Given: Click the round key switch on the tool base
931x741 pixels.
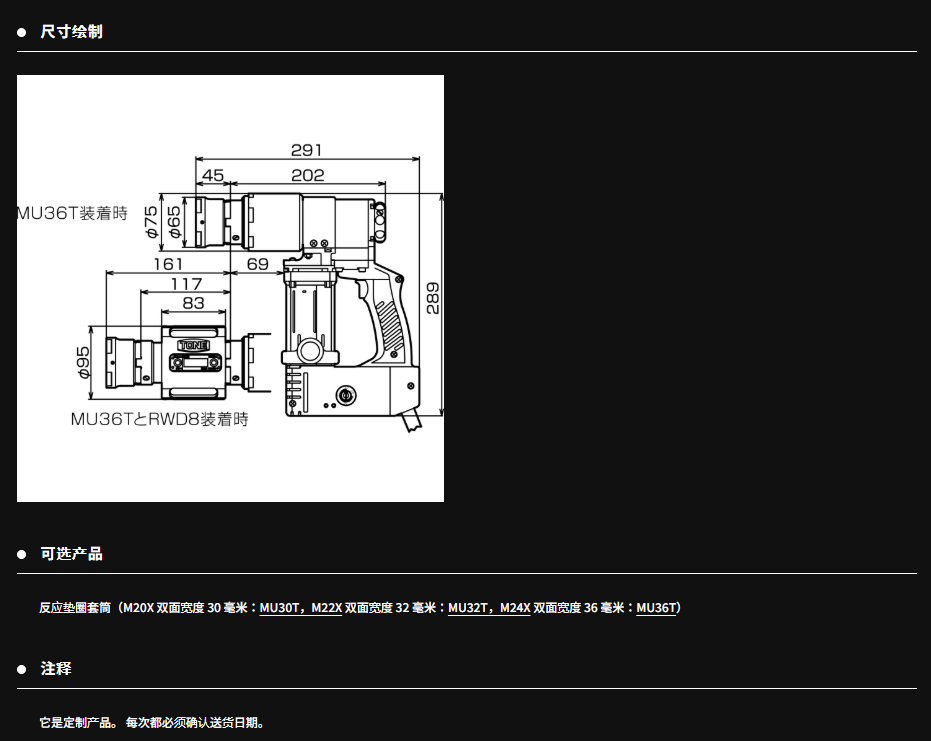Looking at the screenshot, I should tap(348, 393).
